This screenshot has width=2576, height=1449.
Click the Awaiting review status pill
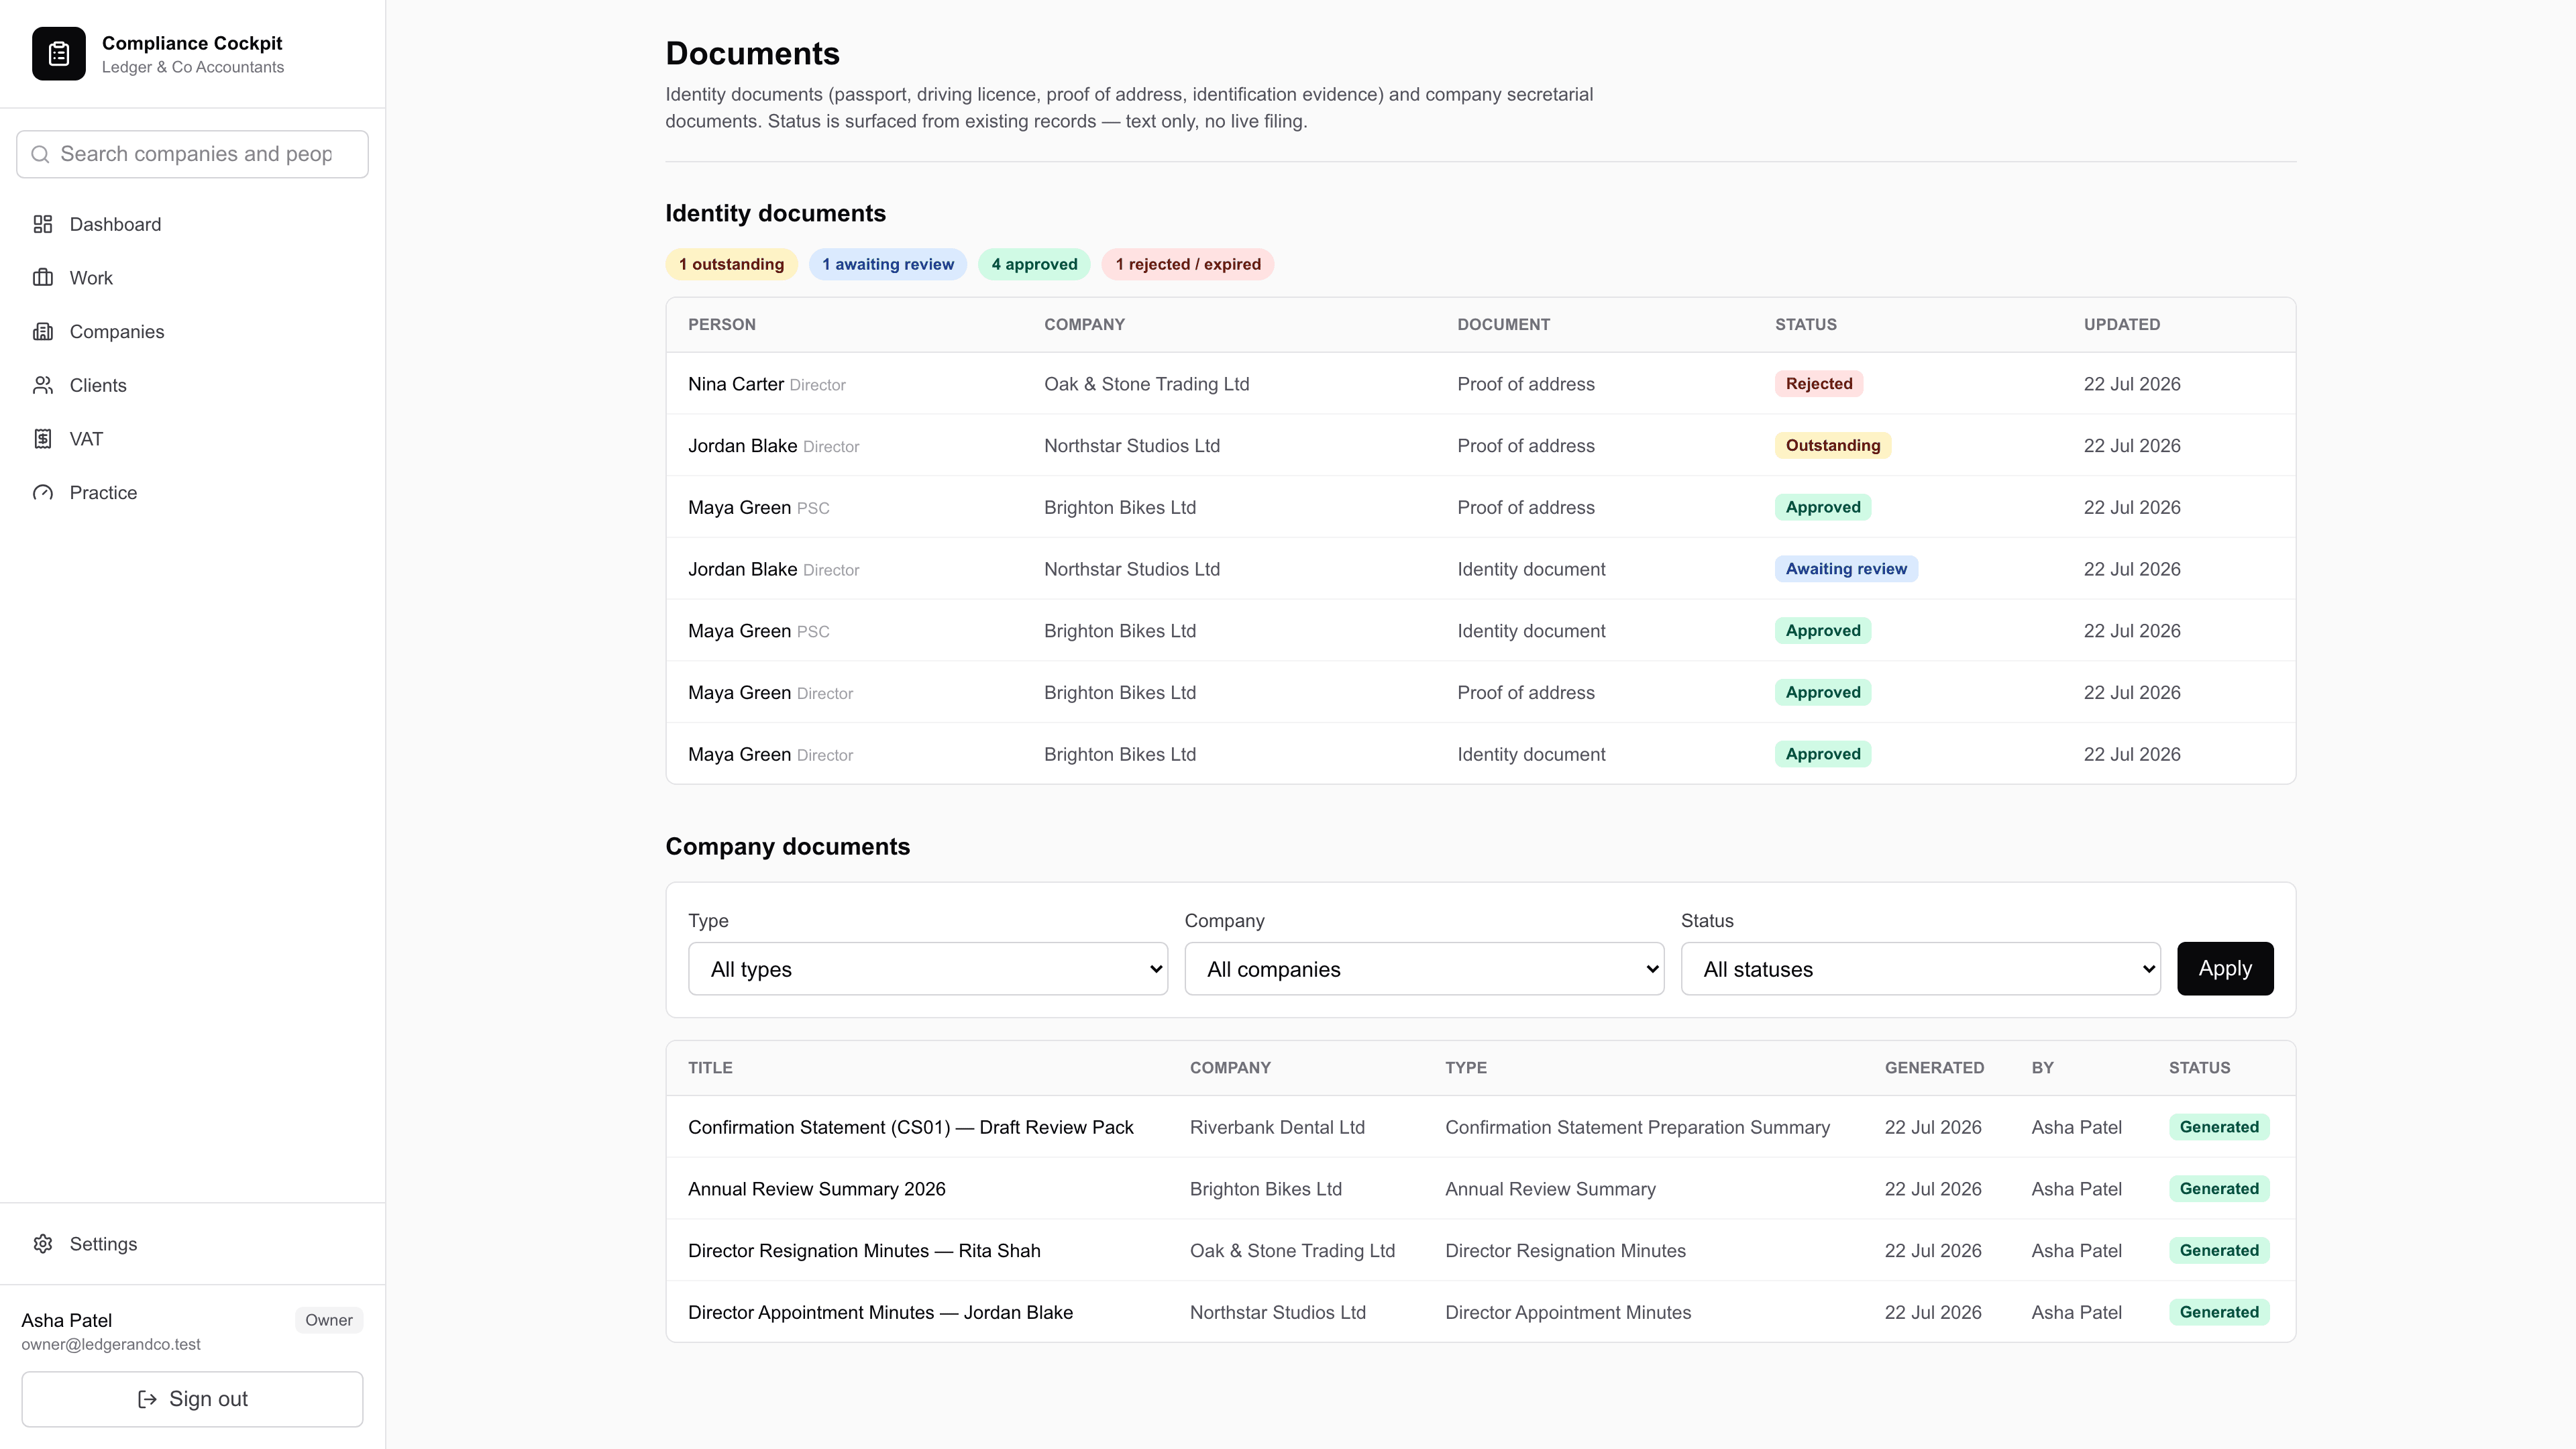pyautogui.click(x=1846, y=569)
